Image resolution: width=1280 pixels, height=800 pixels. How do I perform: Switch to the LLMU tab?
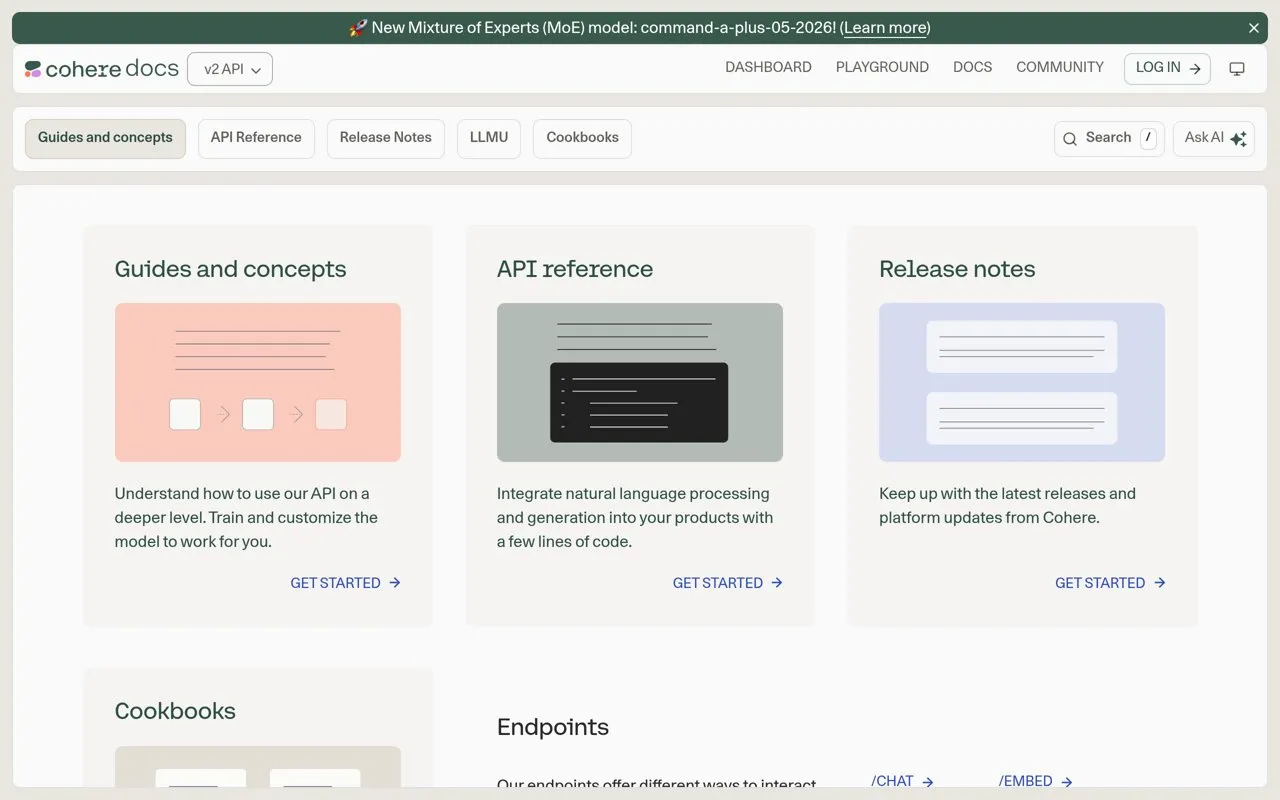coord(489,138)
